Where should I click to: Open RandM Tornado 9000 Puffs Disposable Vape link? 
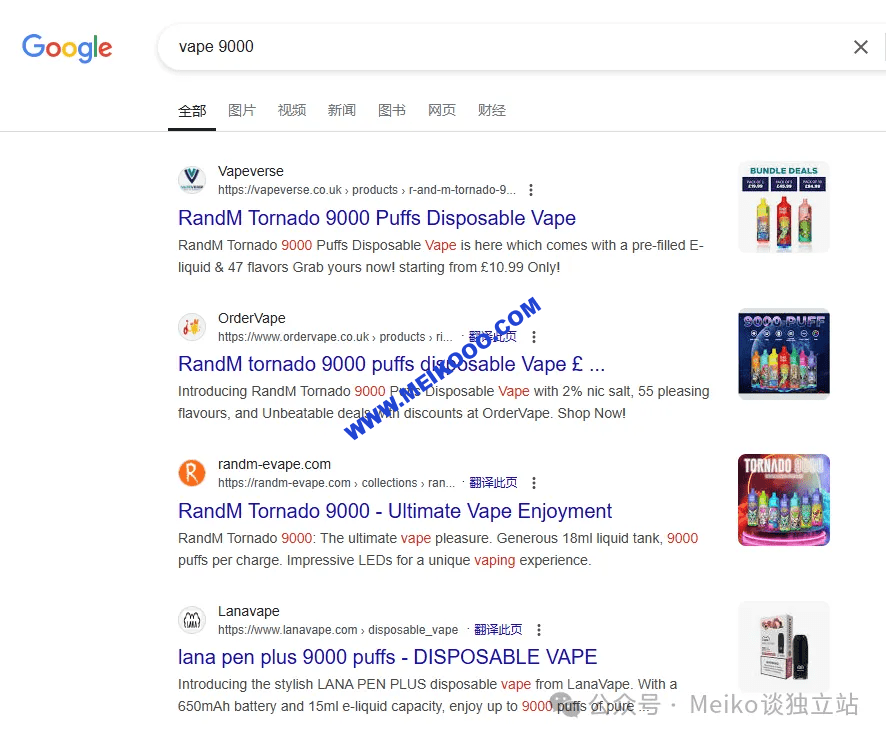377,218
